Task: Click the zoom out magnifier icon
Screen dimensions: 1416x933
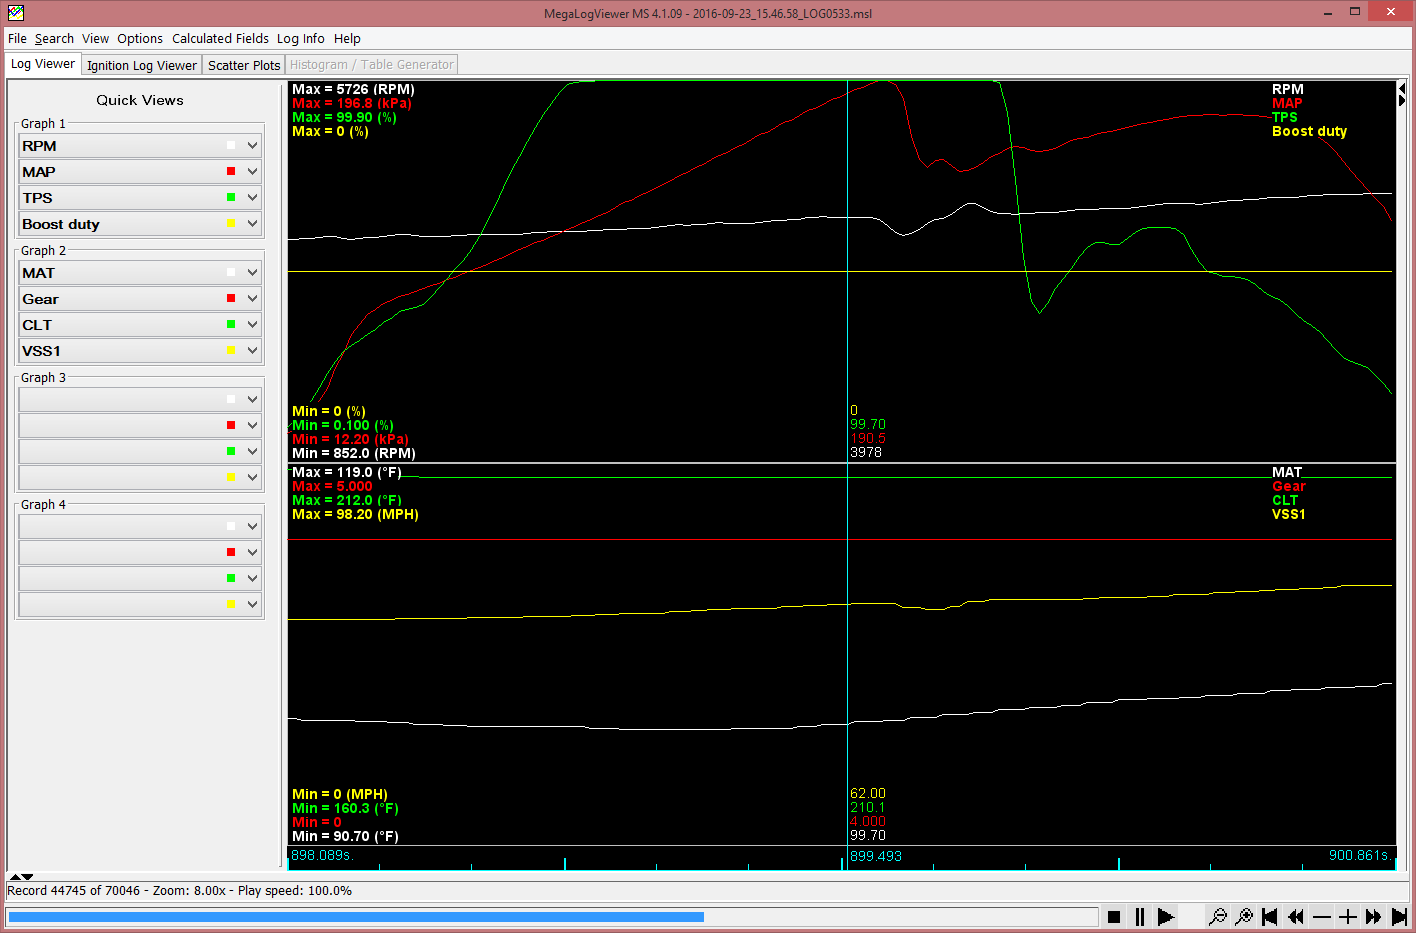Action: (1217, 917)
